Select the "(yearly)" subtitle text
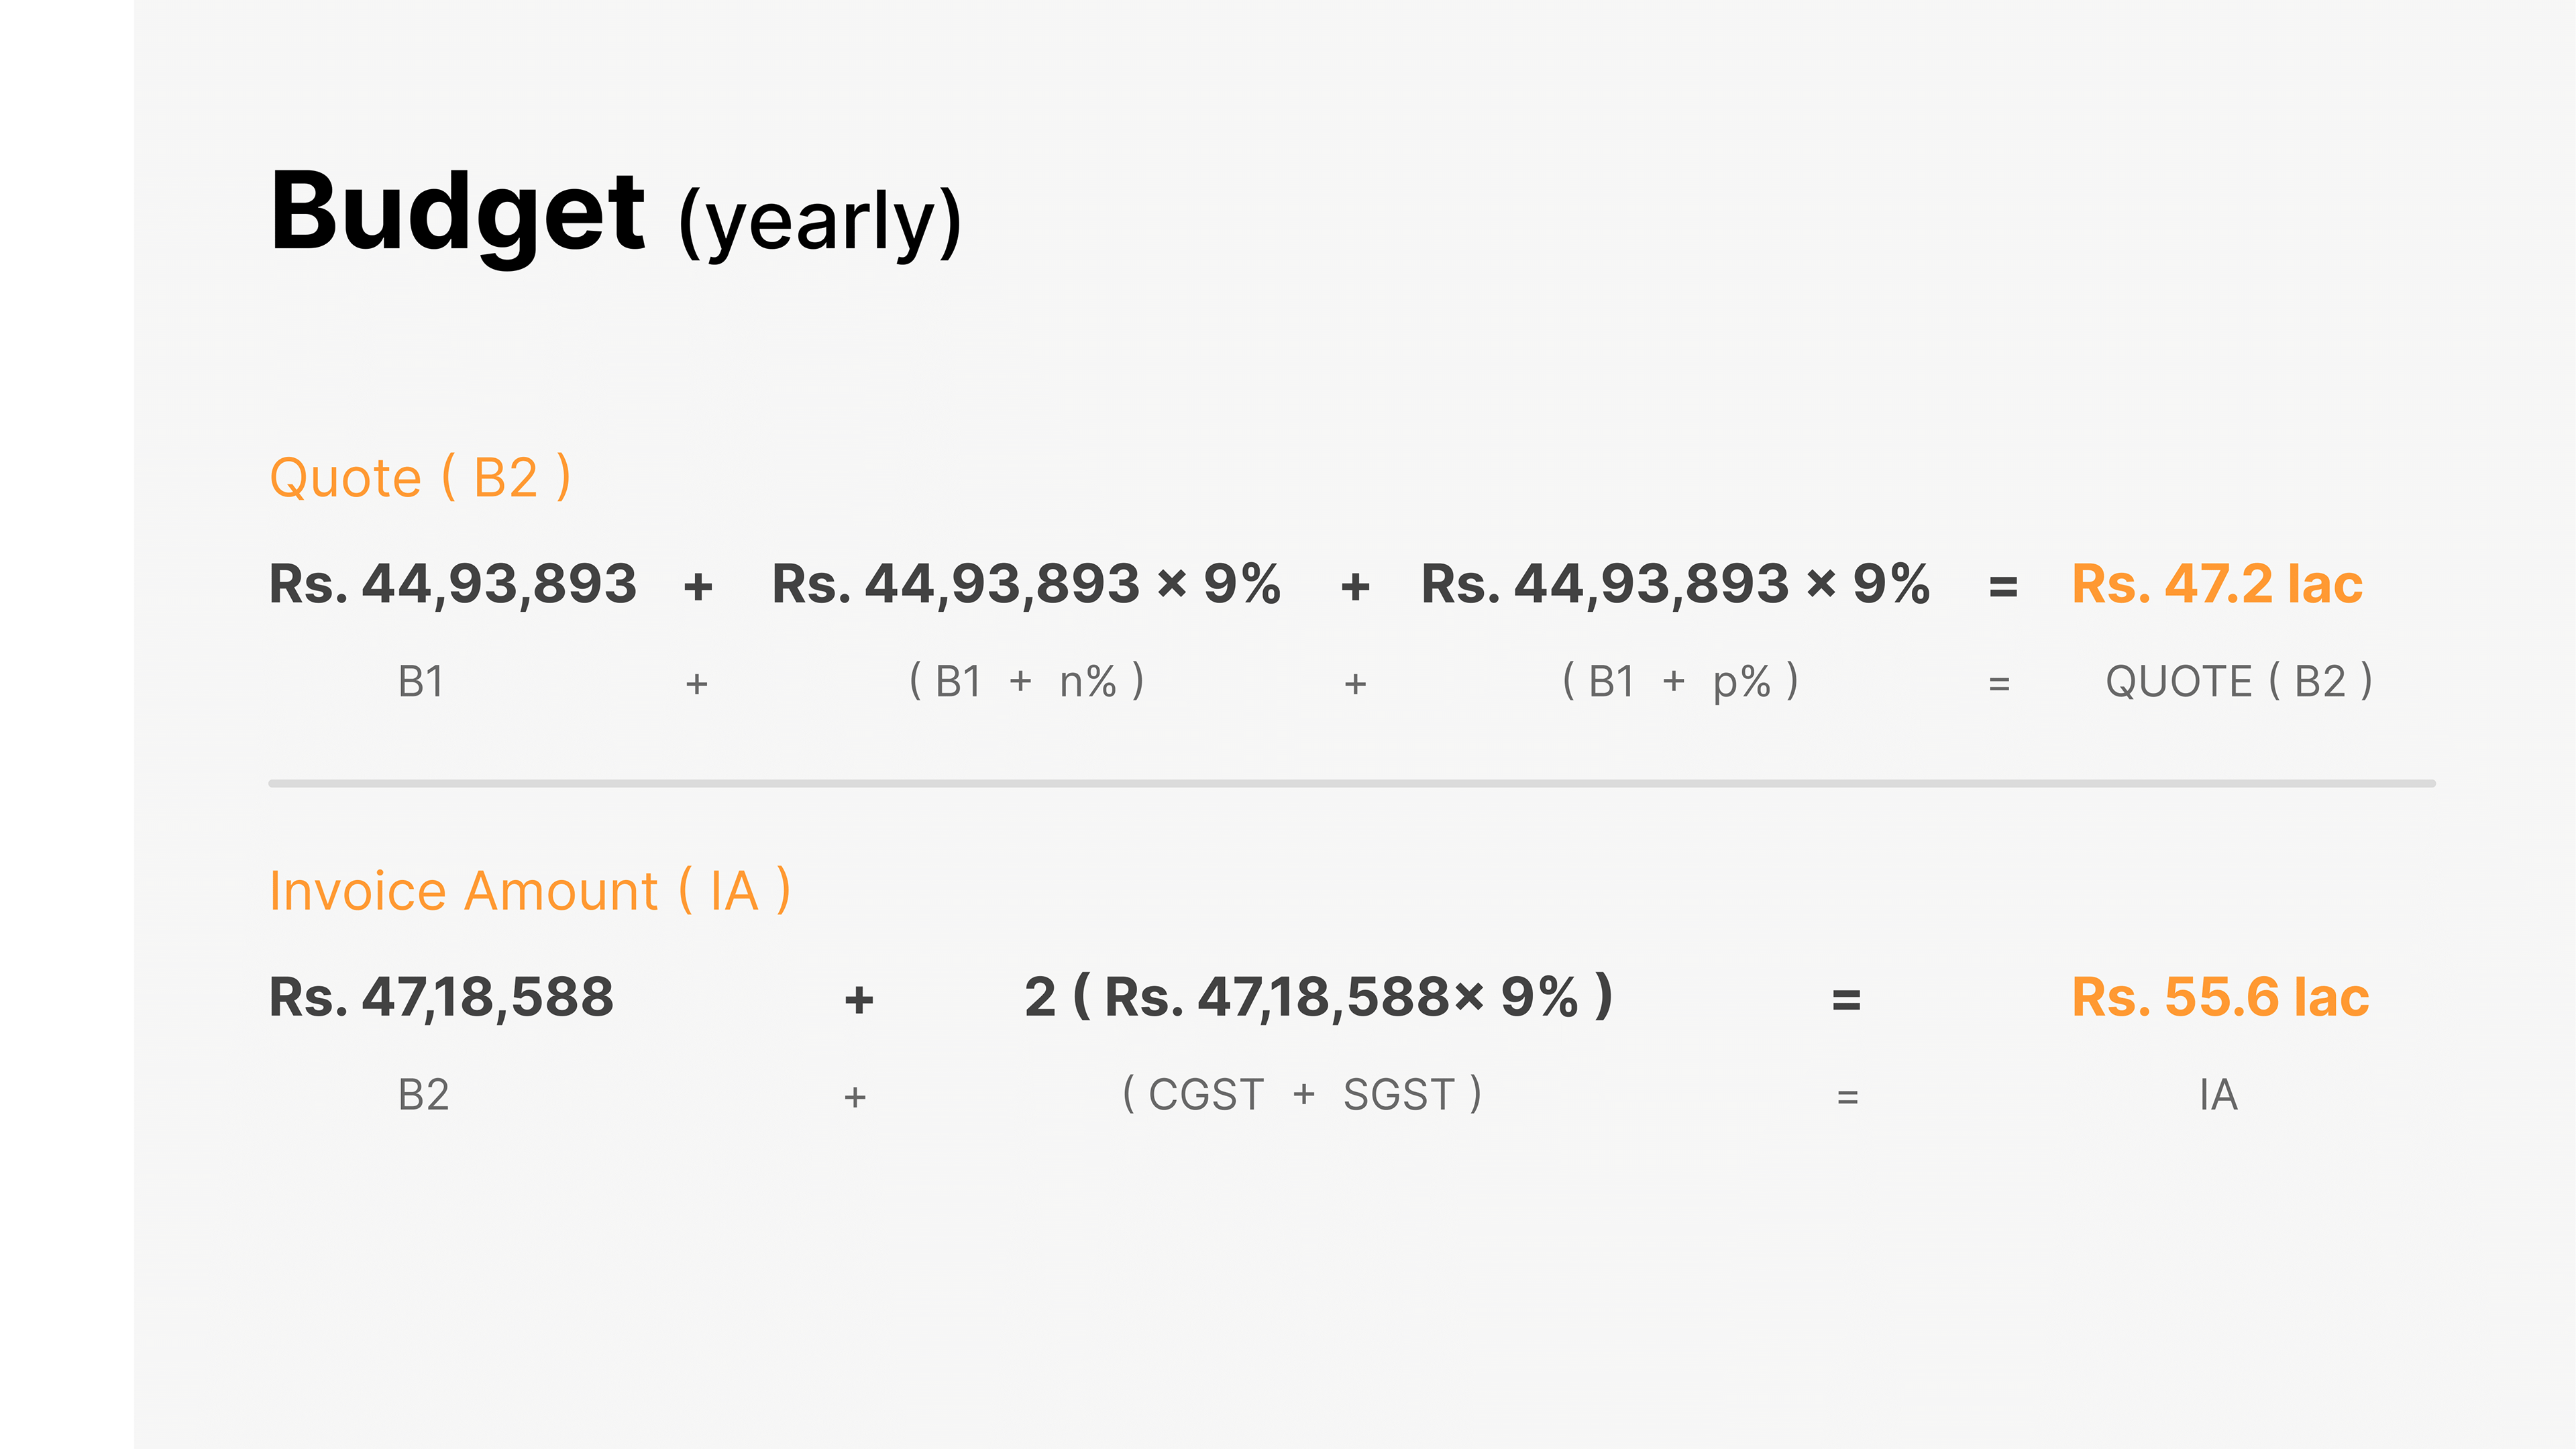The image size is (2576, 1449). 820,222
